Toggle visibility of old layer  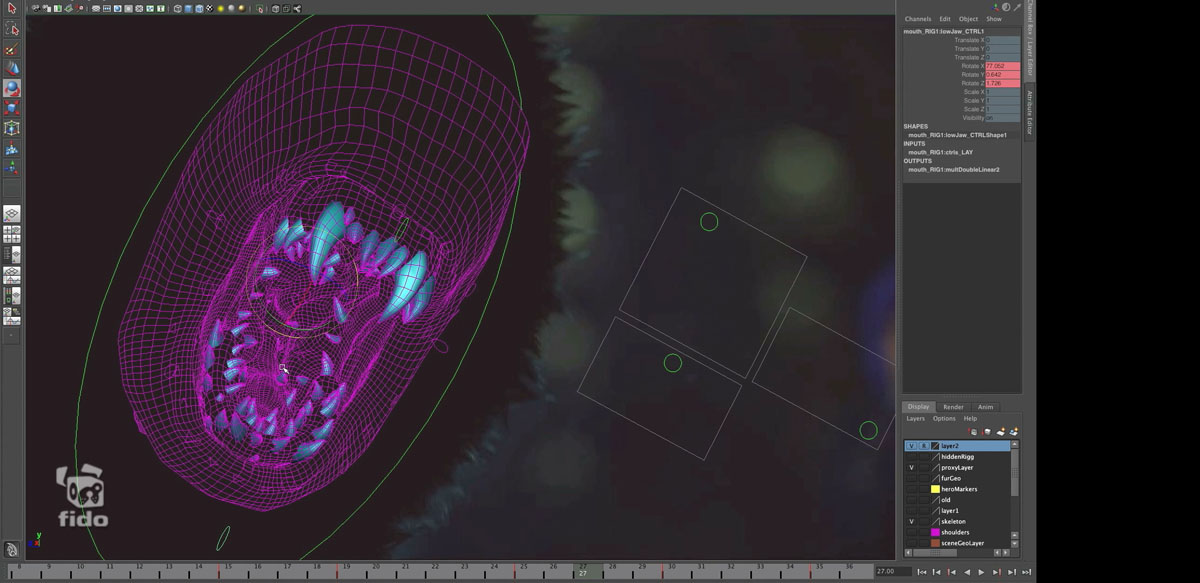click(912, 500)
